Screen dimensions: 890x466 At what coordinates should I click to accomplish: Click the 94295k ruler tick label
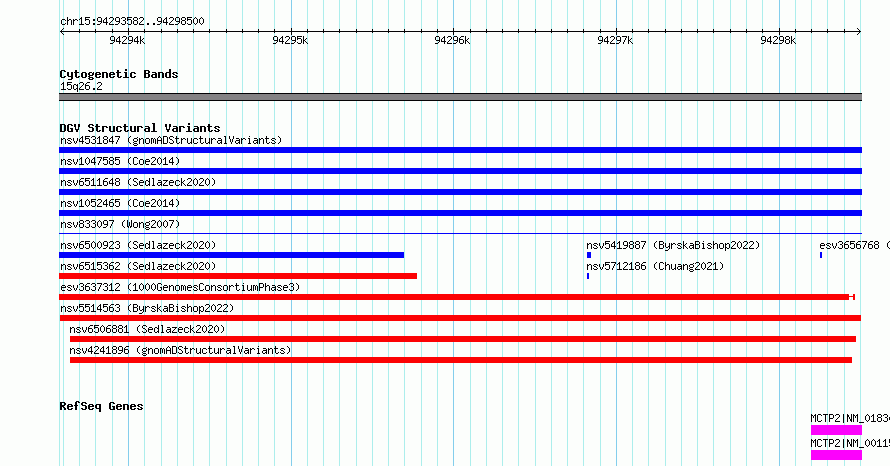point(290,40)
